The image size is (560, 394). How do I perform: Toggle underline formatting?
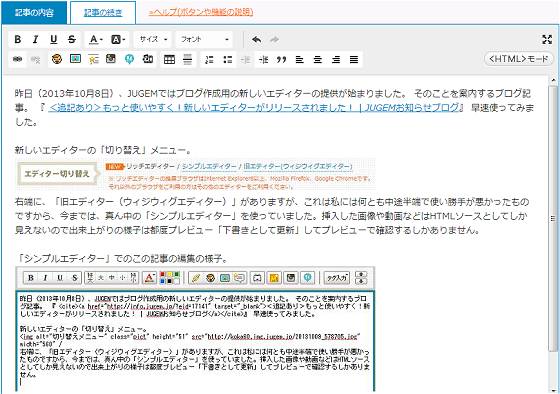54,39
